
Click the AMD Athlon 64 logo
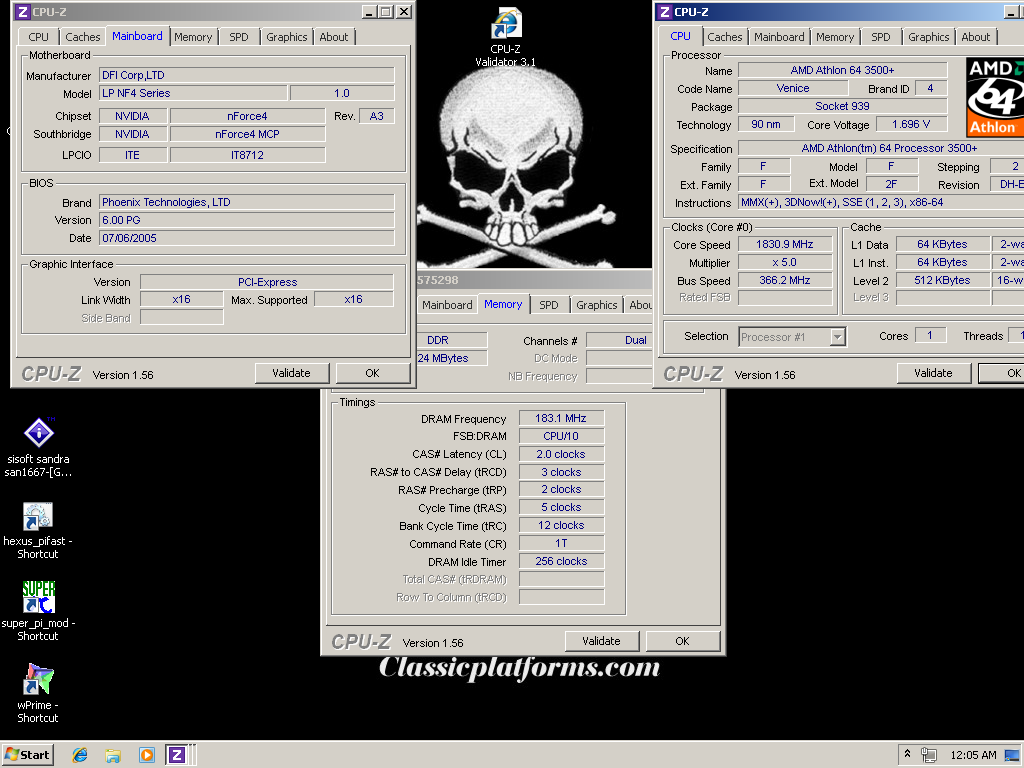pyautogui.click(x=995, y=97)
